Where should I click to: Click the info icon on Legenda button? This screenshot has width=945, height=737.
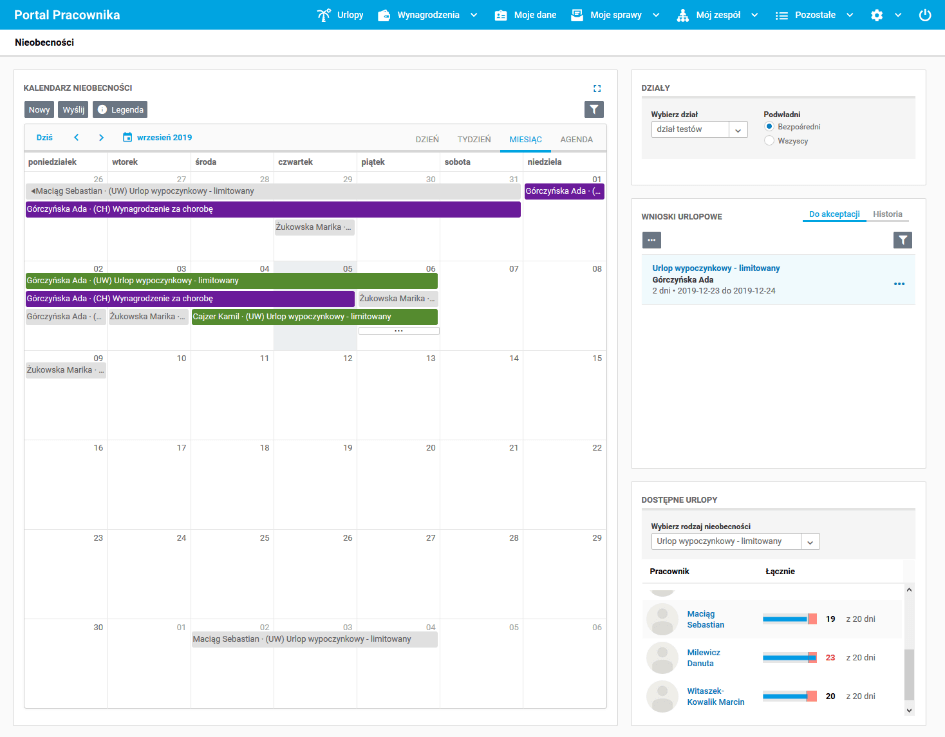click(102, 110)
